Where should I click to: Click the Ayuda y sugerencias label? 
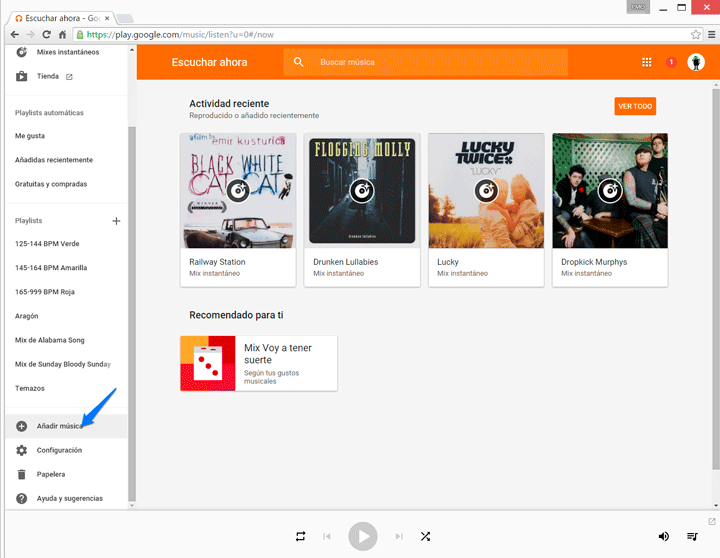pyautogui.click(x=70, y=498)
